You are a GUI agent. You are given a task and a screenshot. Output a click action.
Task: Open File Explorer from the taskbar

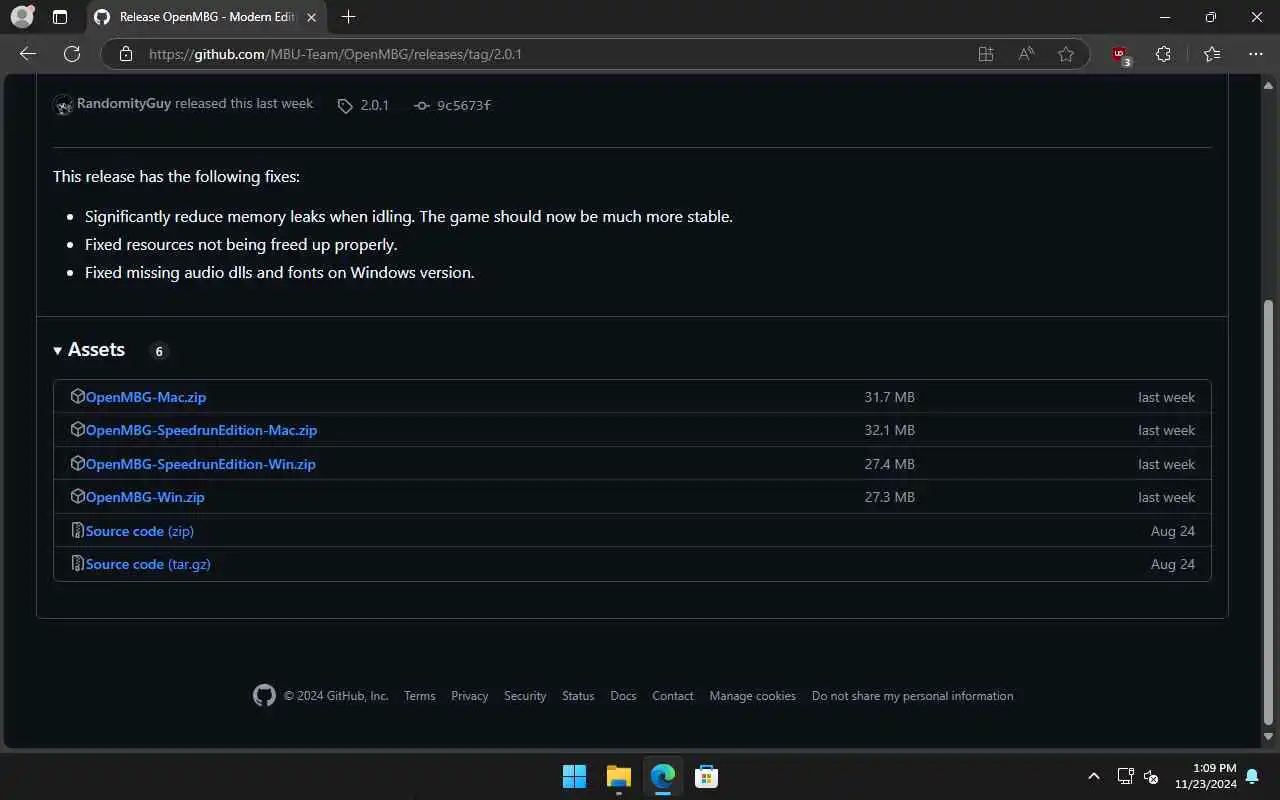tap(619, 776)
